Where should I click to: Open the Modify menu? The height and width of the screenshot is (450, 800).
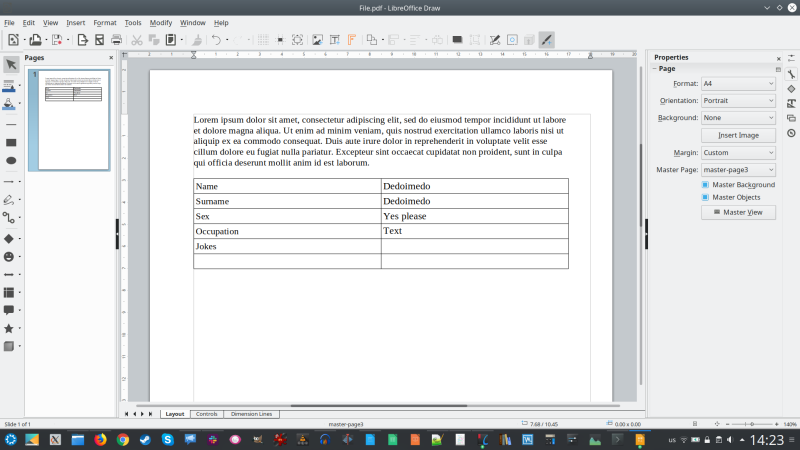pyautogui.click(x=161, y=22)
